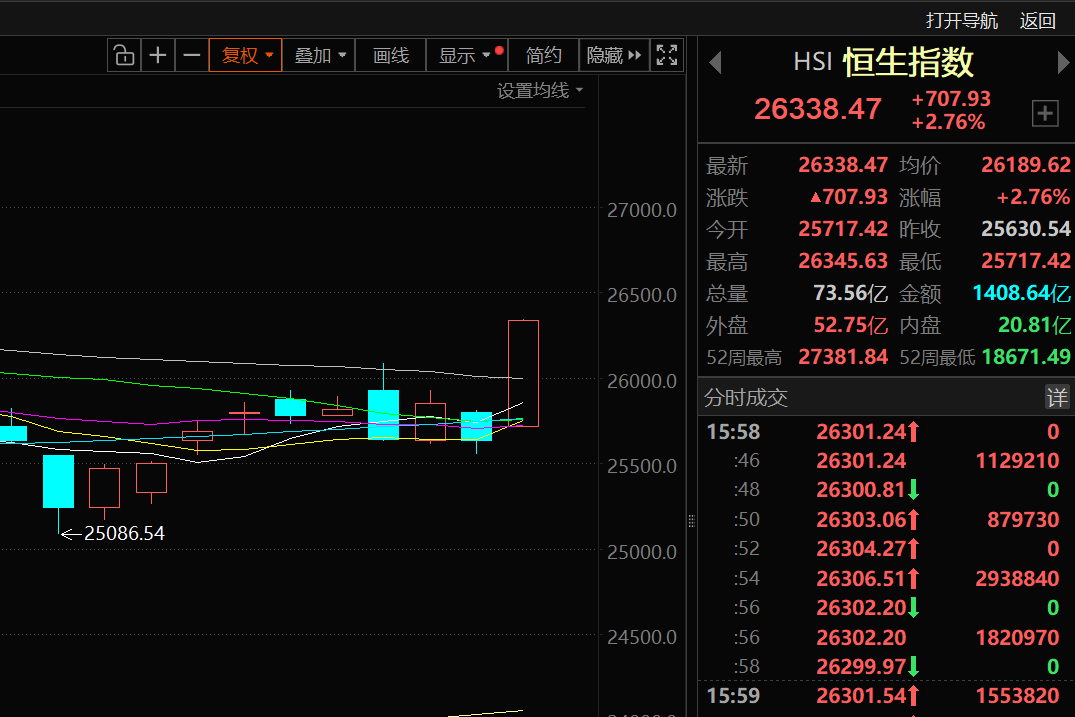
Task: Open the 显示 display dropdown
Action: (466, 56)
